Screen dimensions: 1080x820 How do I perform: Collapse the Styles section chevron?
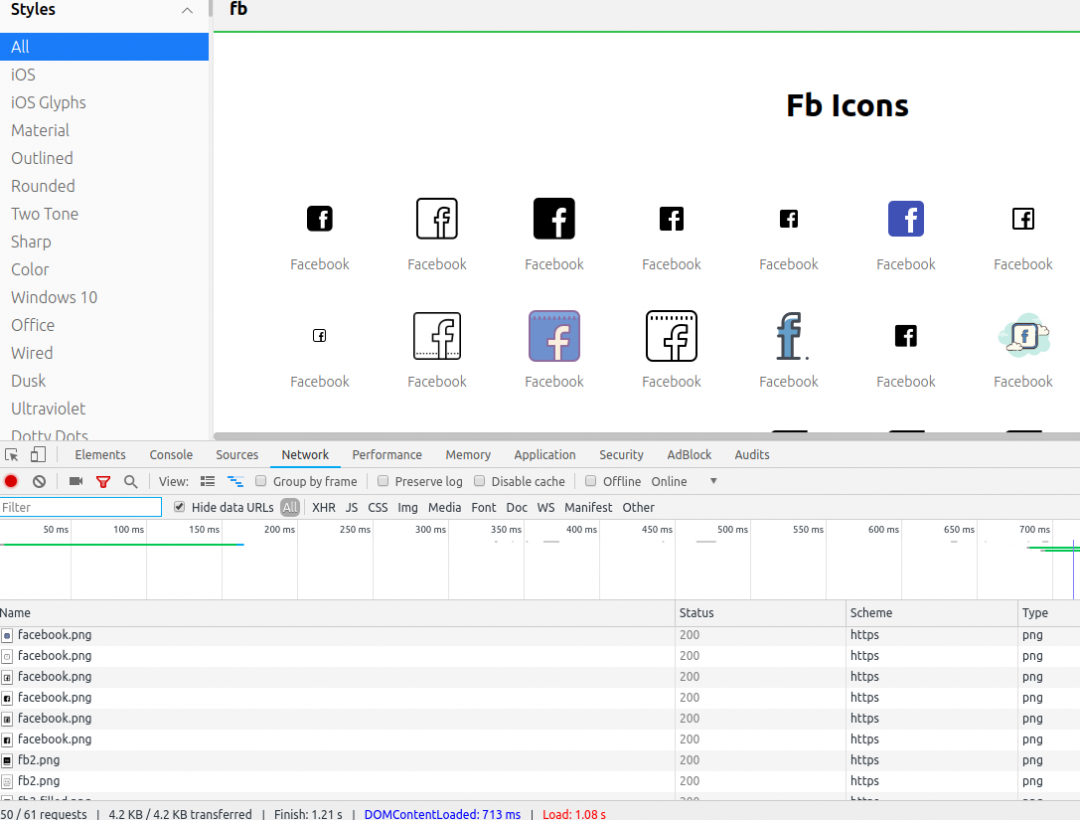point(187,10)
